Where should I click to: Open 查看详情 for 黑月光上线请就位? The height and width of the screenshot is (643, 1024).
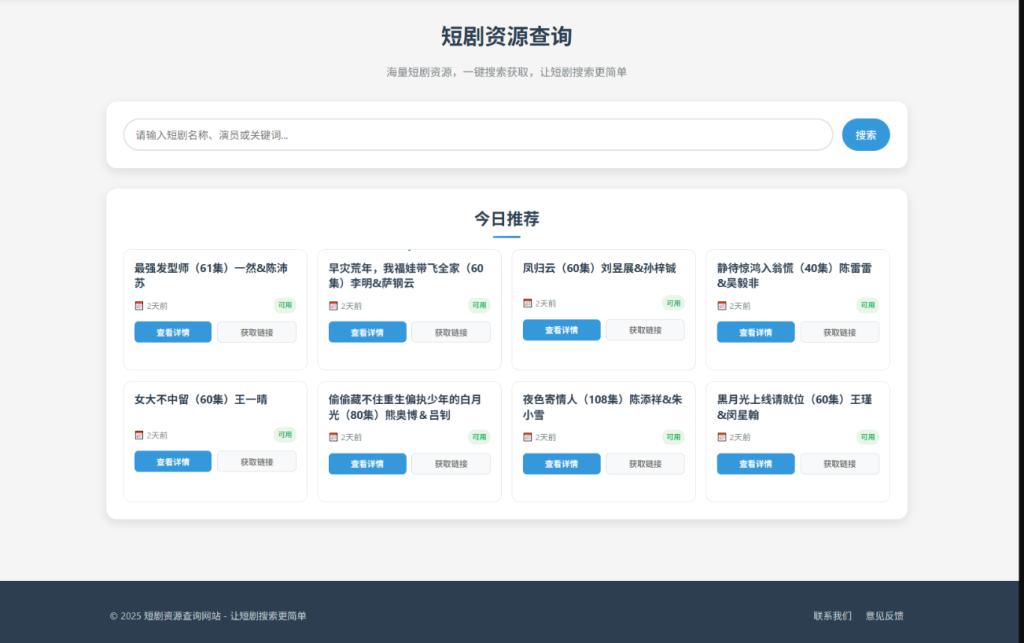coord(755,463)
